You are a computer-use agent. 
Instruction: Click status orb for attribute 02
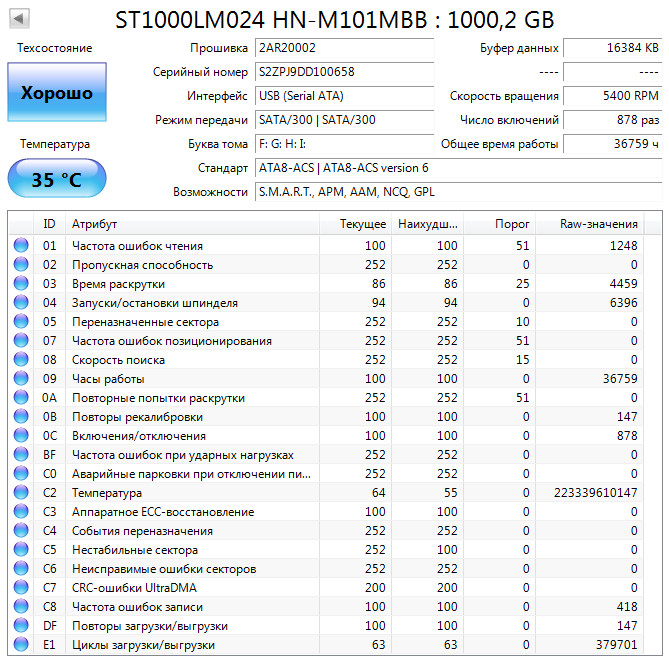pyautogui.click(x=21, y=265)
